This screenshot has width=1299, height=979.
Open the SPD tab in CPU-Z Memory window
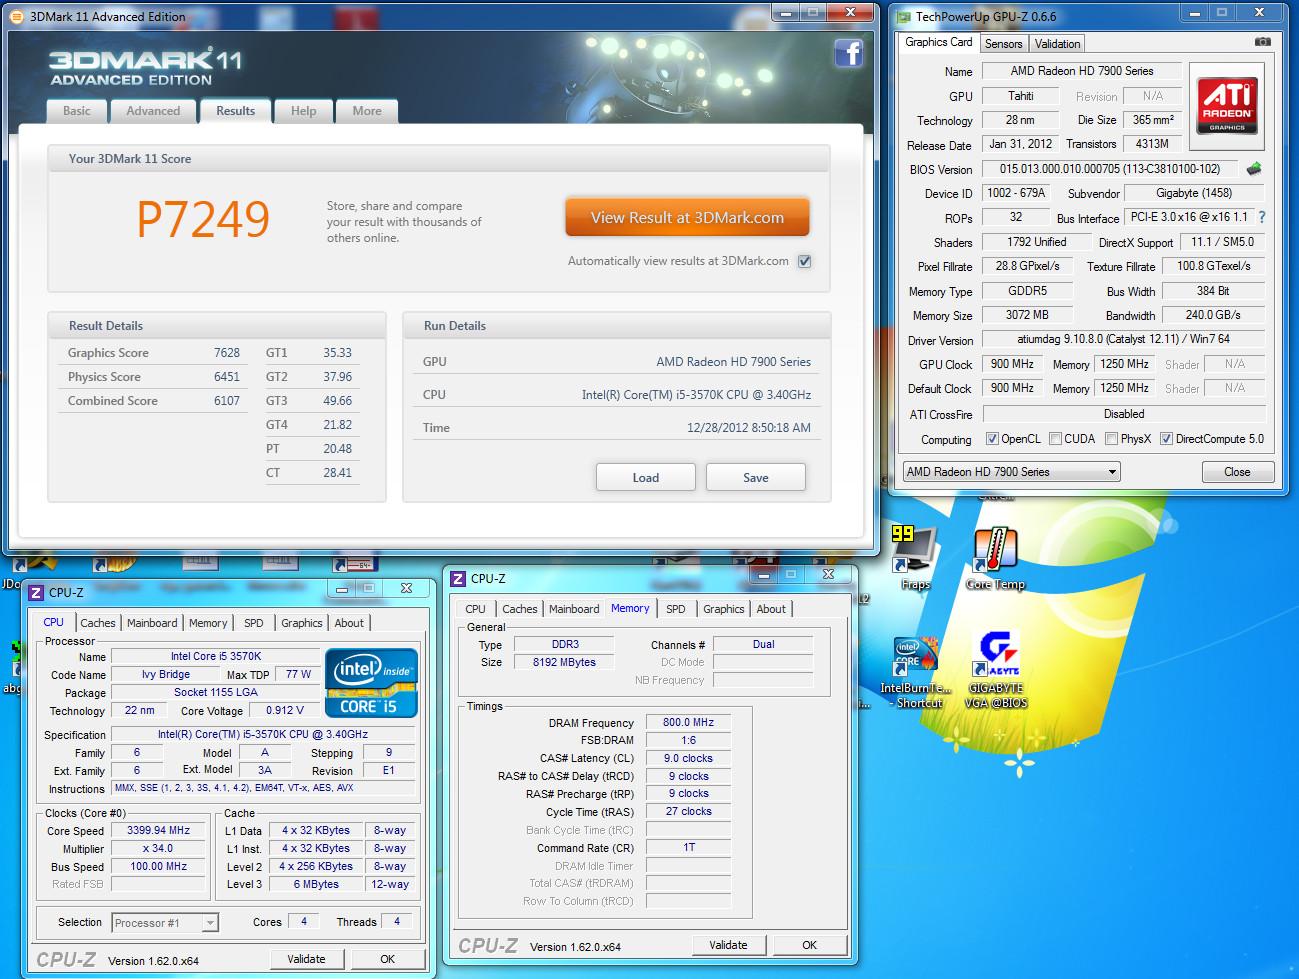coord(676,609)
